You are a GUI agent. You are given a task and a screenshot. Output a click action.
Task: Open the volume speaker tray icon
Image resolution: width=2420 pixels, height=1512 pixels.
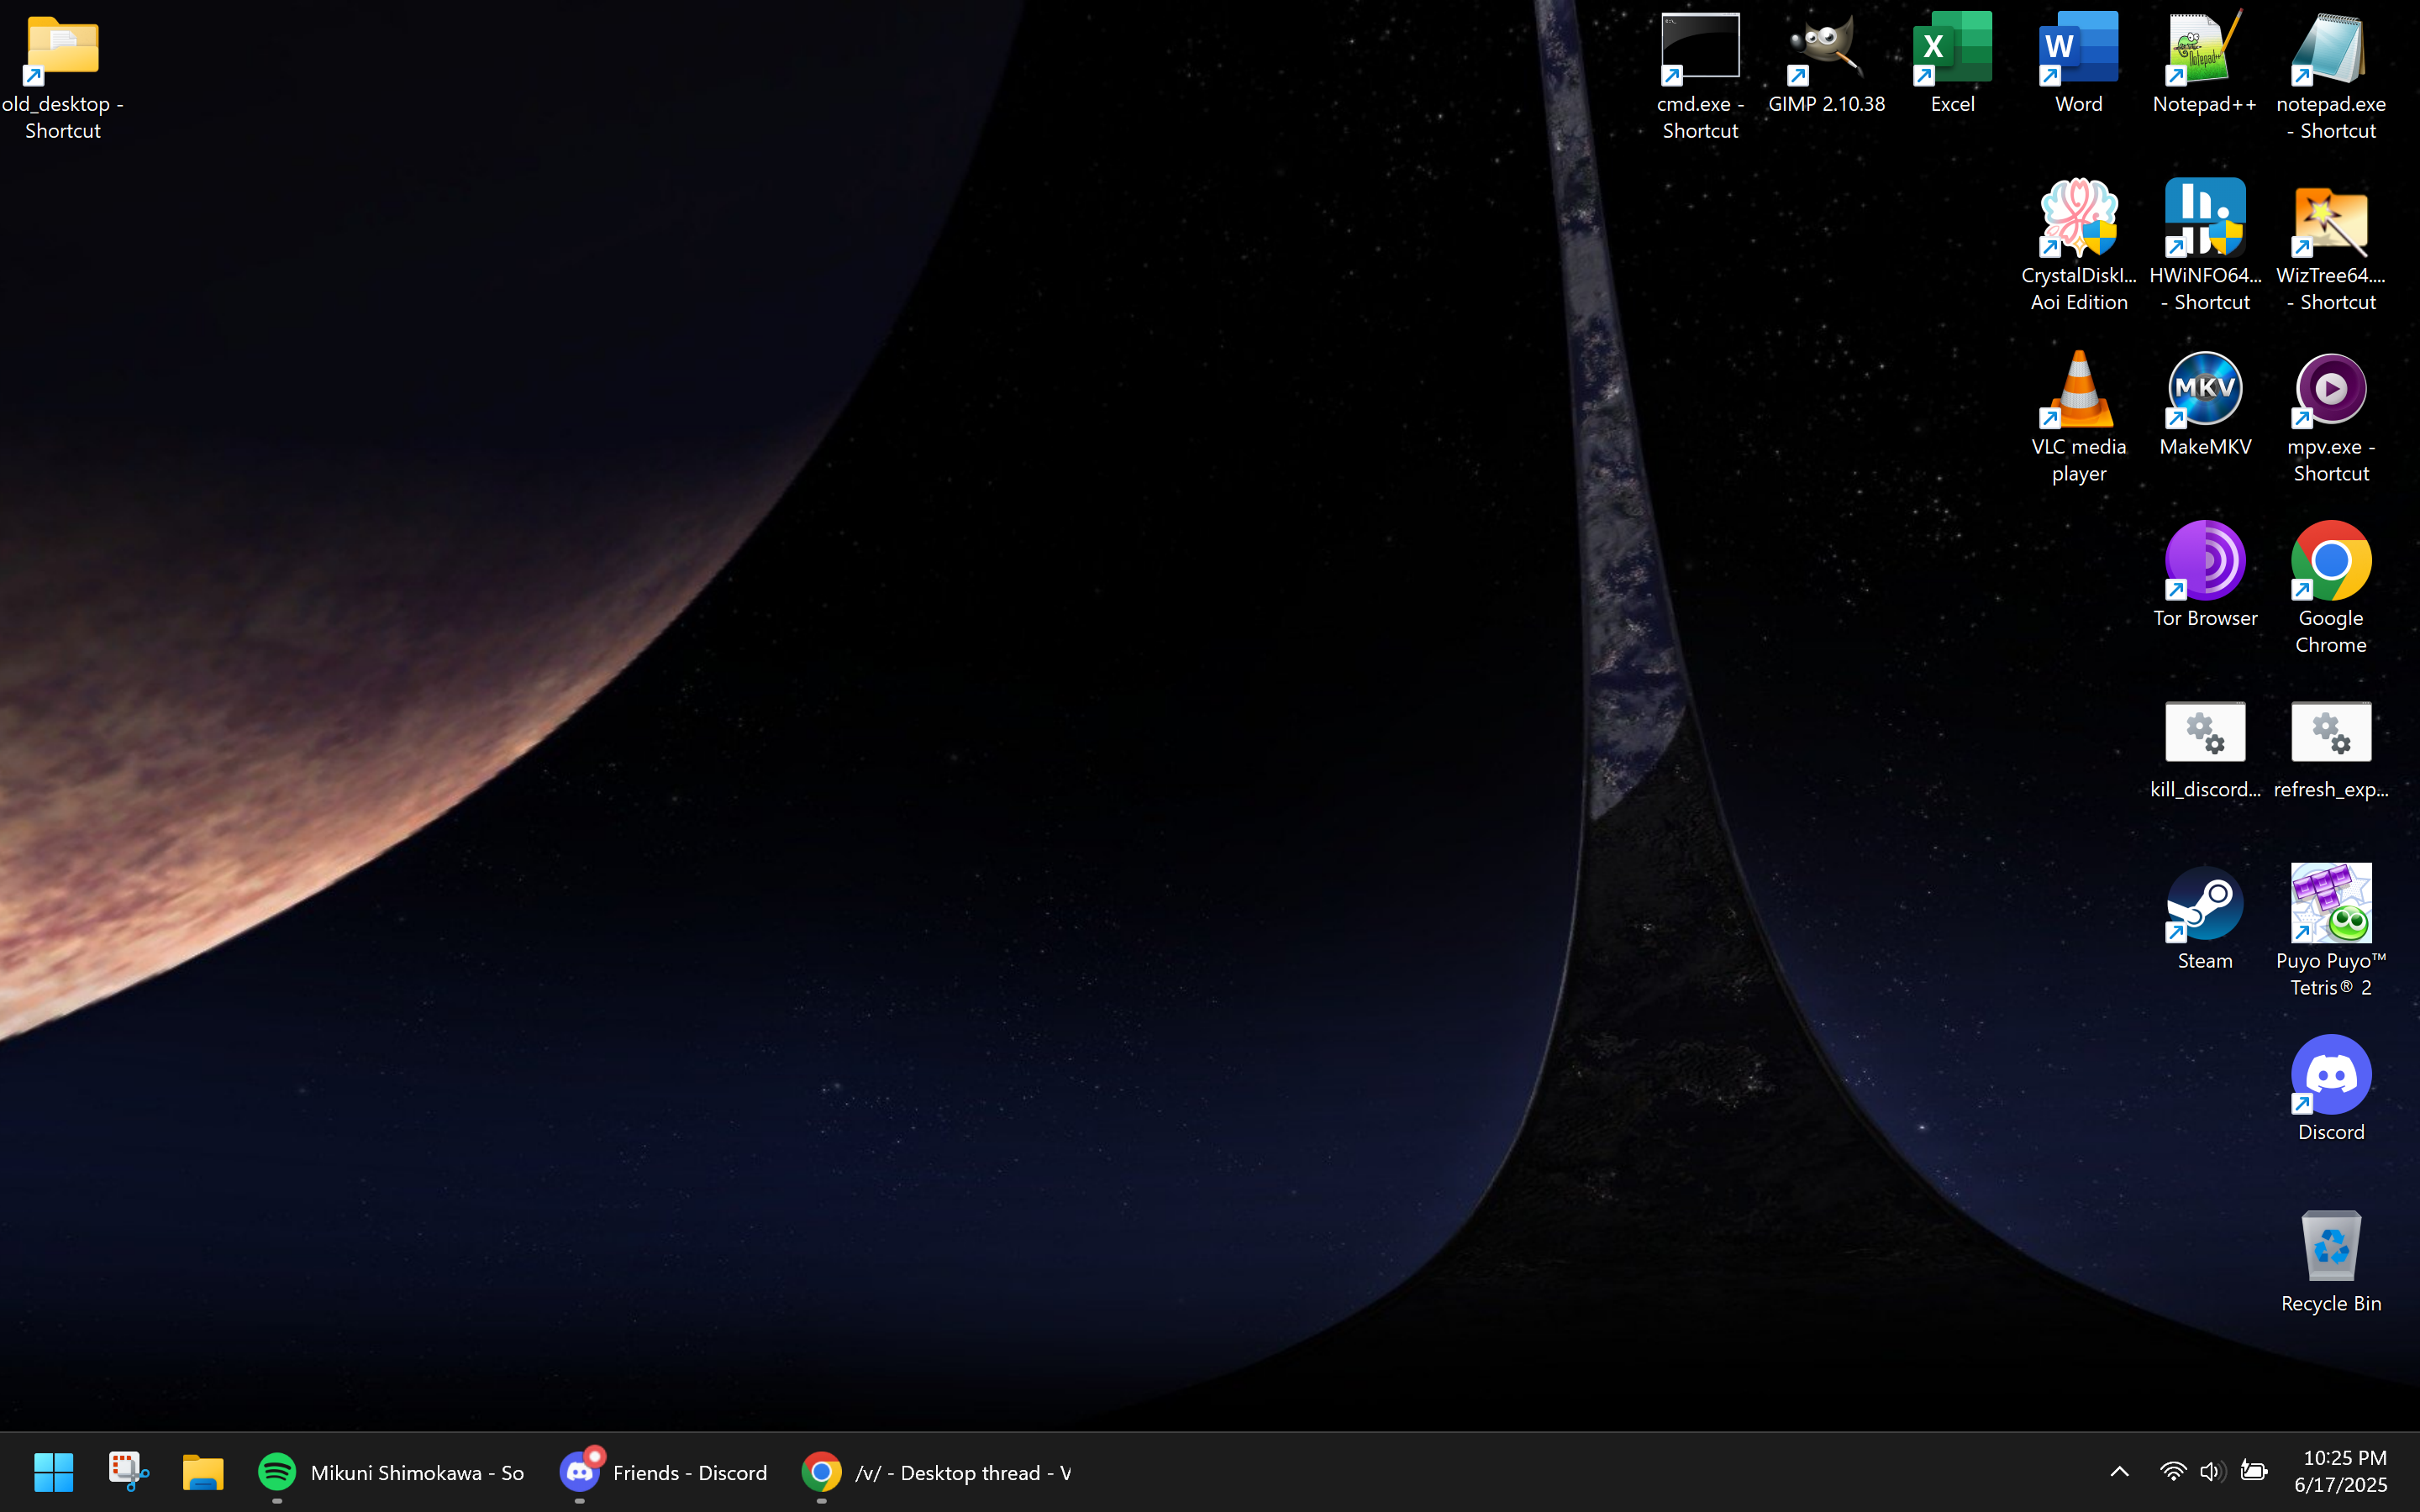click(x=2212, y=1472)
